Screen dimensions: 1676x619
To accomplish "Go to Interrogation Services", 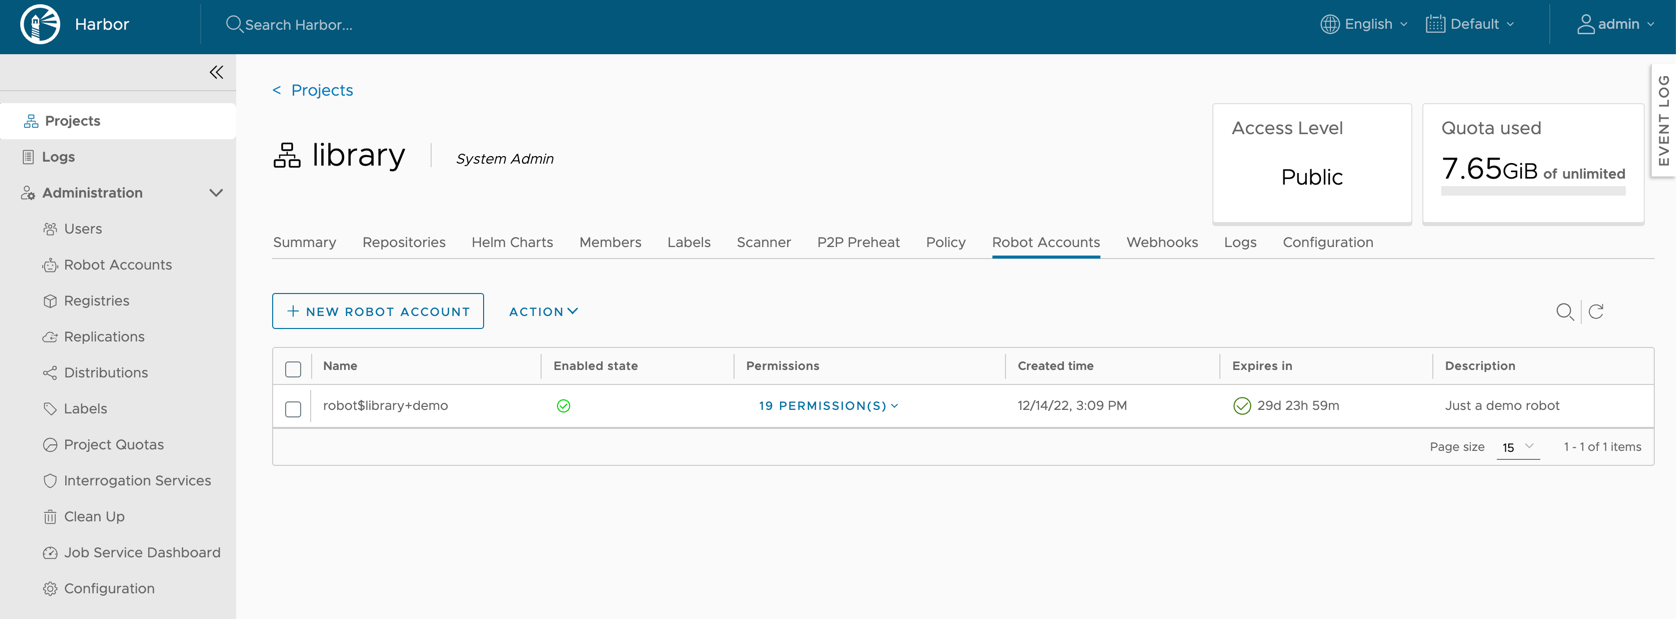I will (x=137, y=481).
